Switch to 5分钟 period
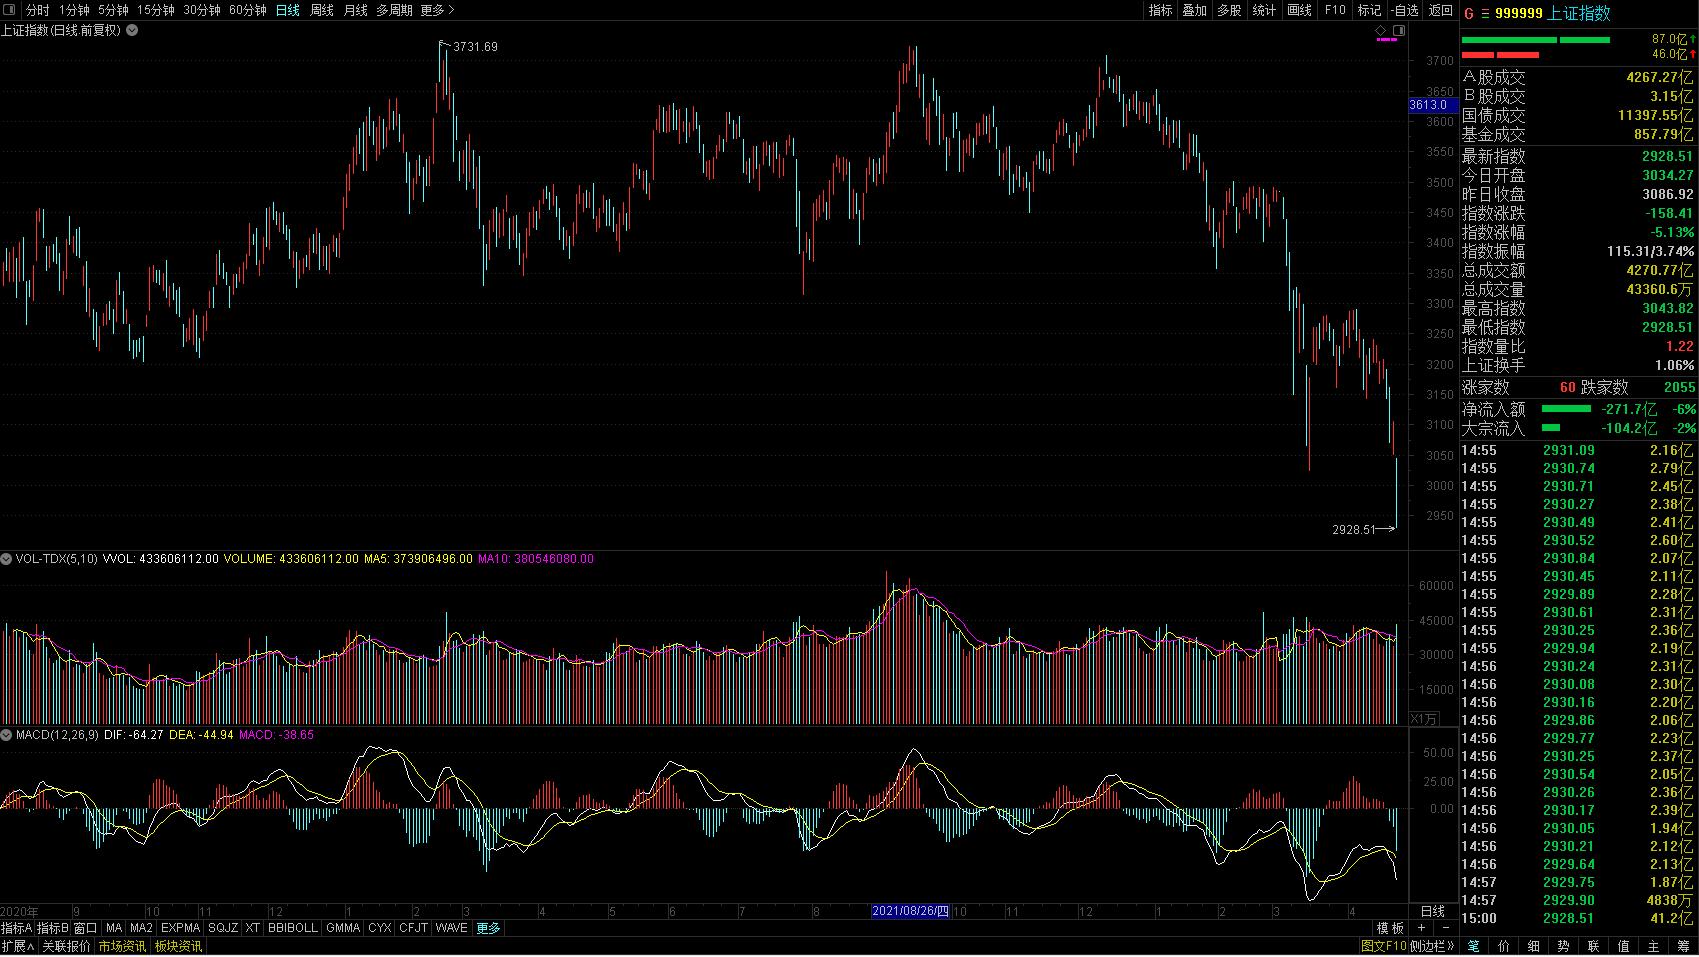 coord(113,10)
